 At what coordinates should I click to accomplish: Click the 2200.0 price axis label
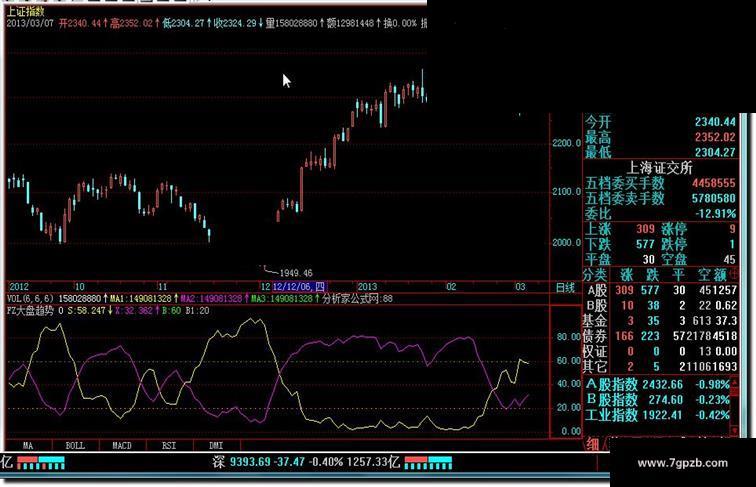567,143
